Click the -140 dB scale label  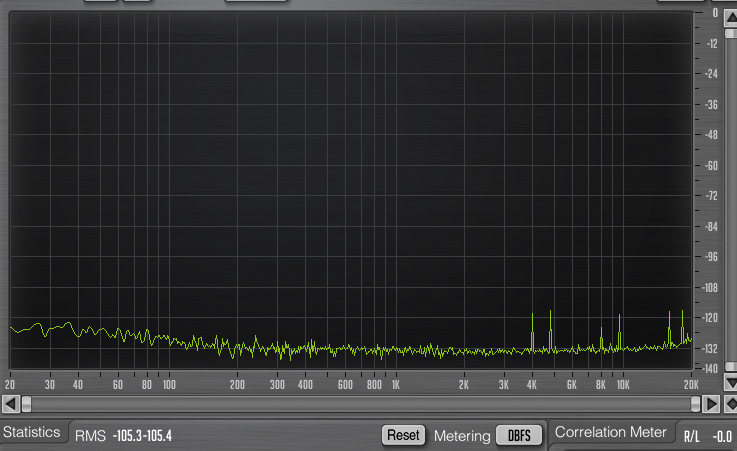point(710,369)
